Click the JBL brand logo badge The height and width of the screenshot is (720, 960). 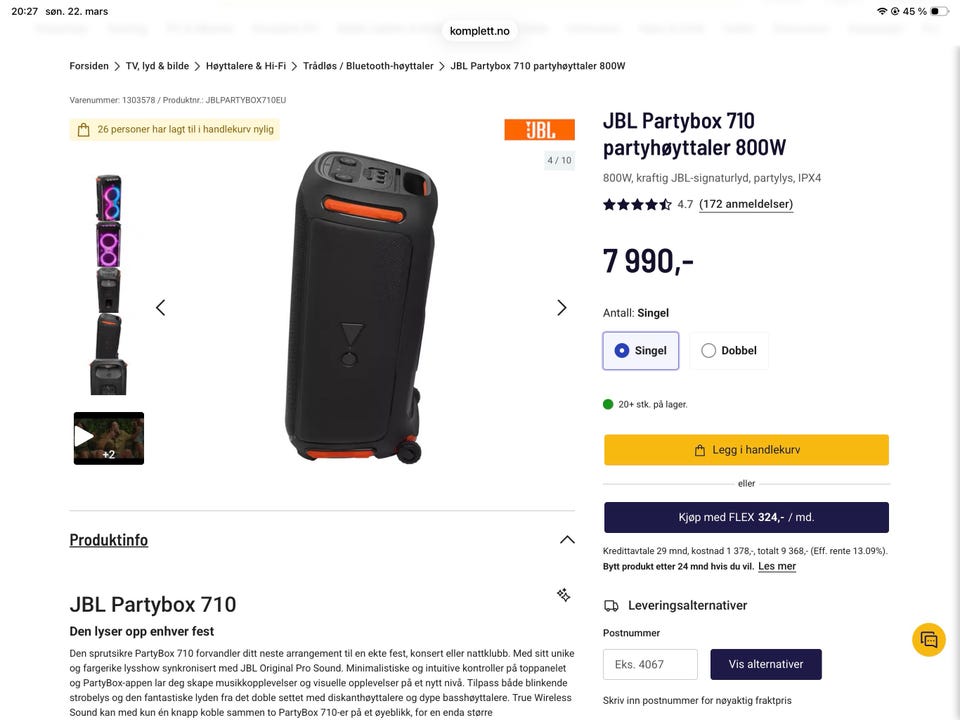pos(539,130)
